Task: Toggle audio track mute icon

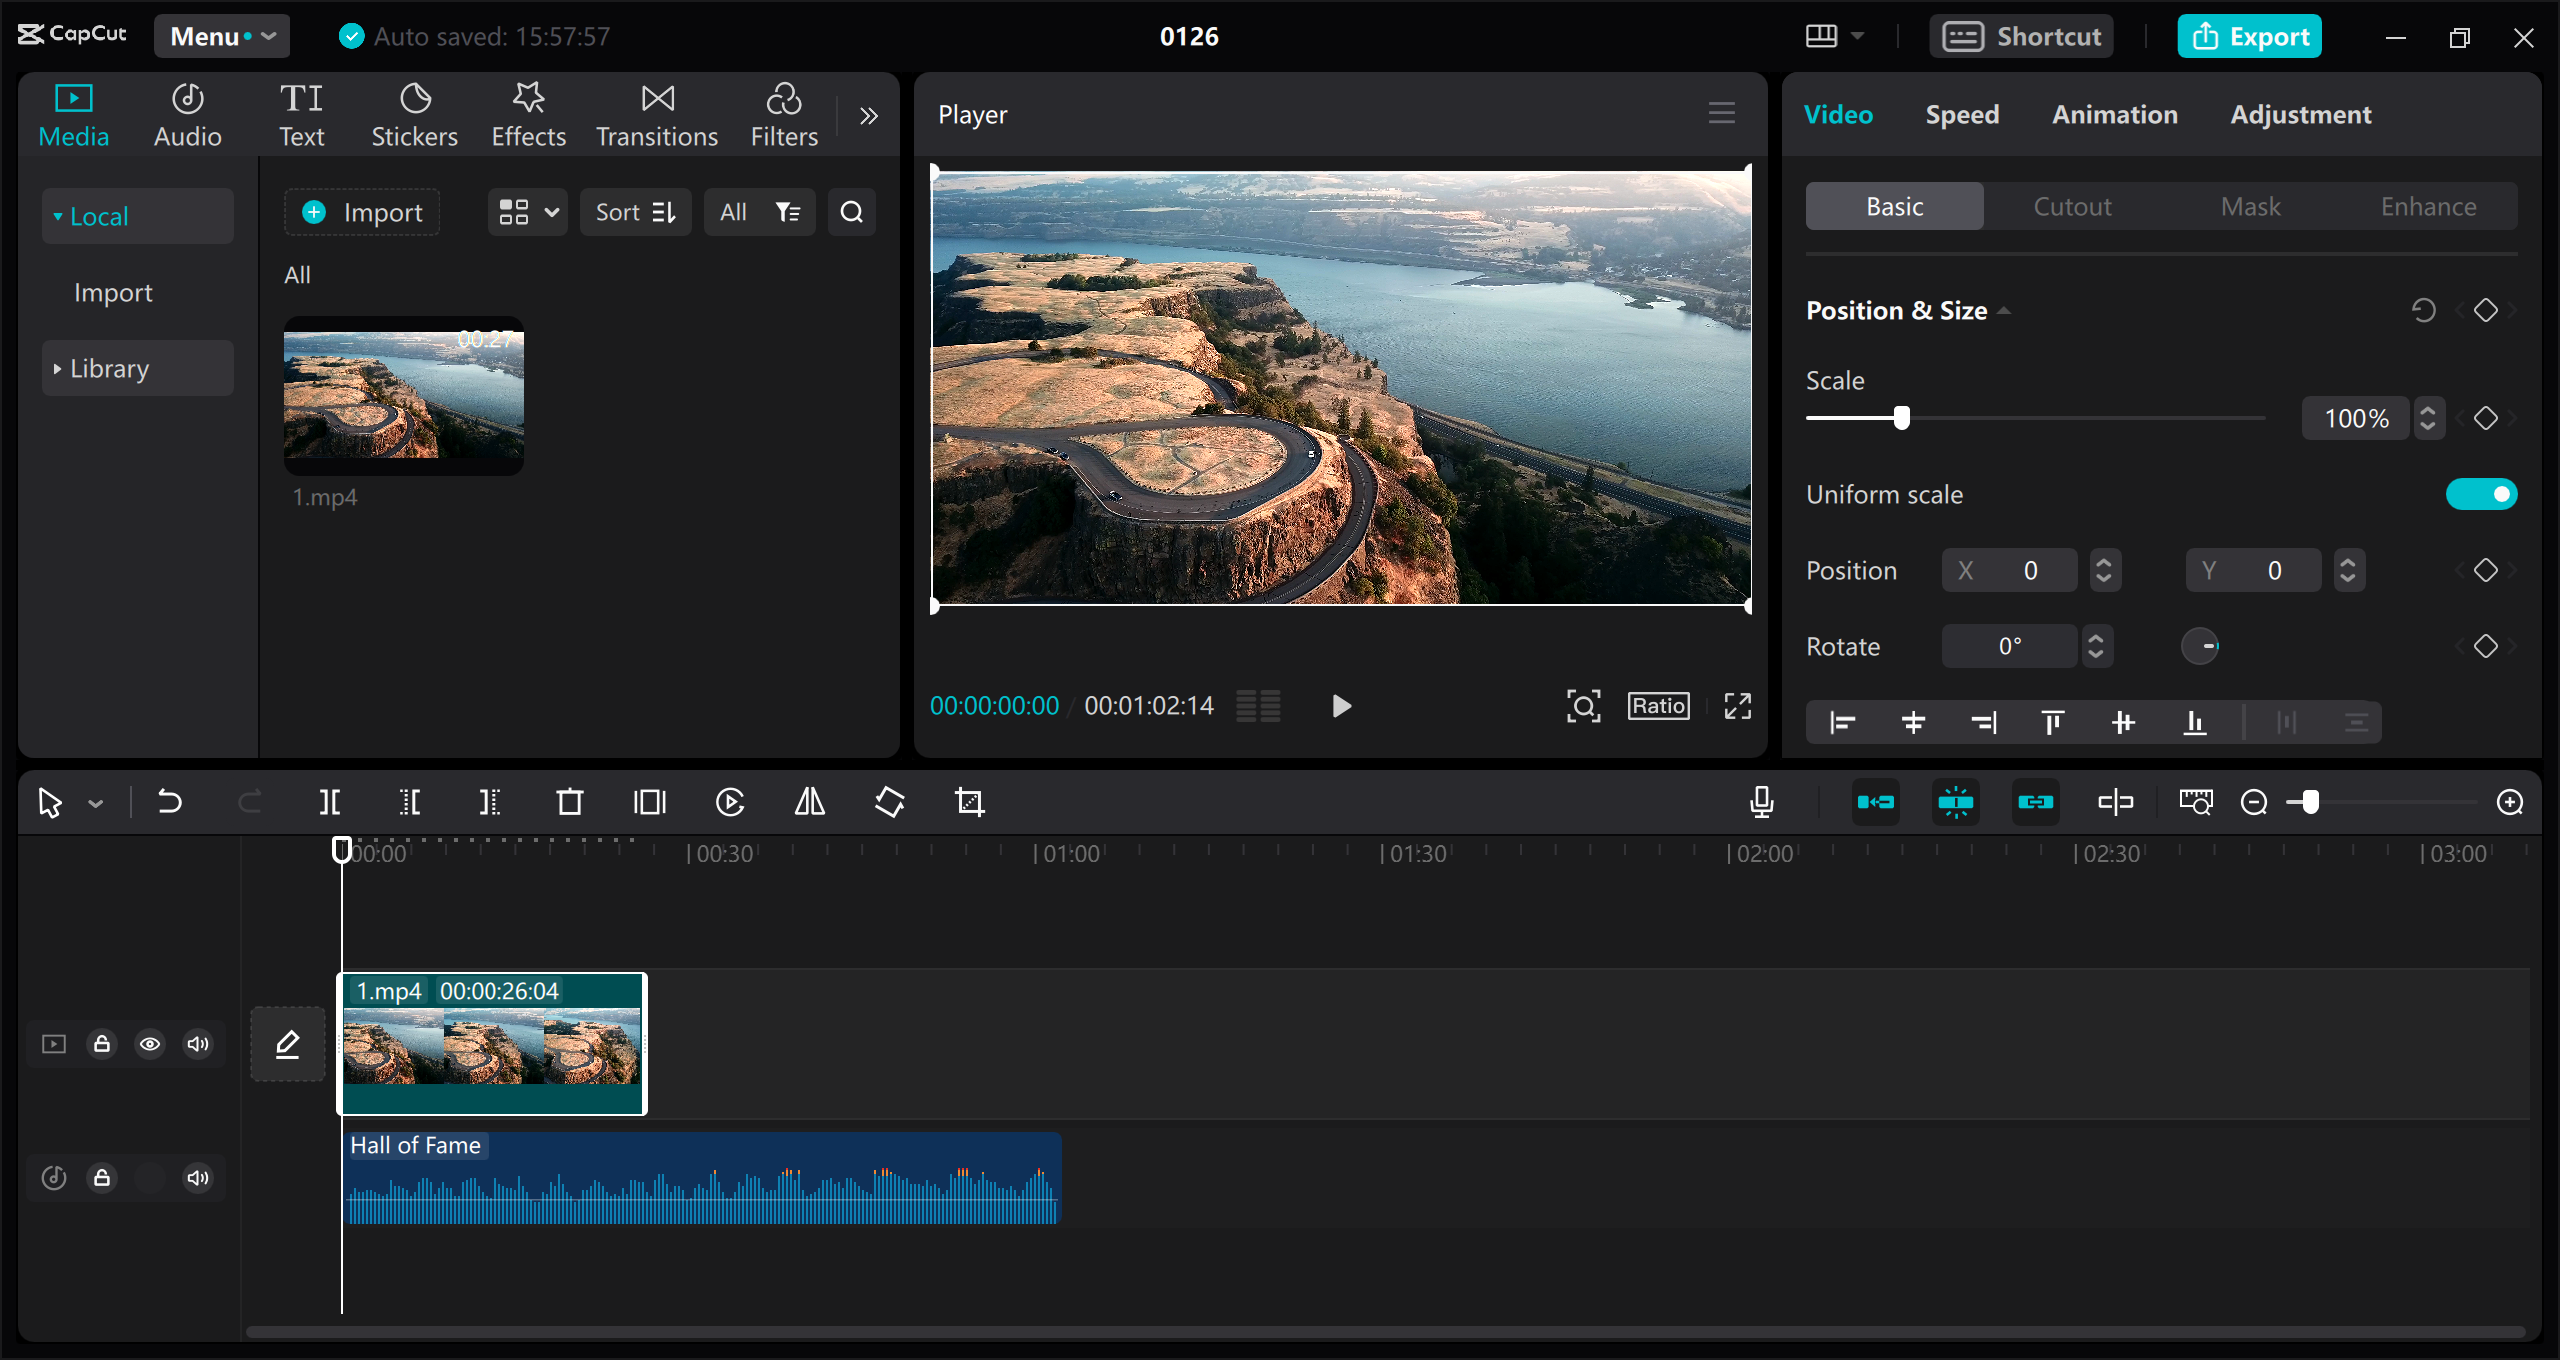Action: pyautogui.click(x=198, y=1179)
